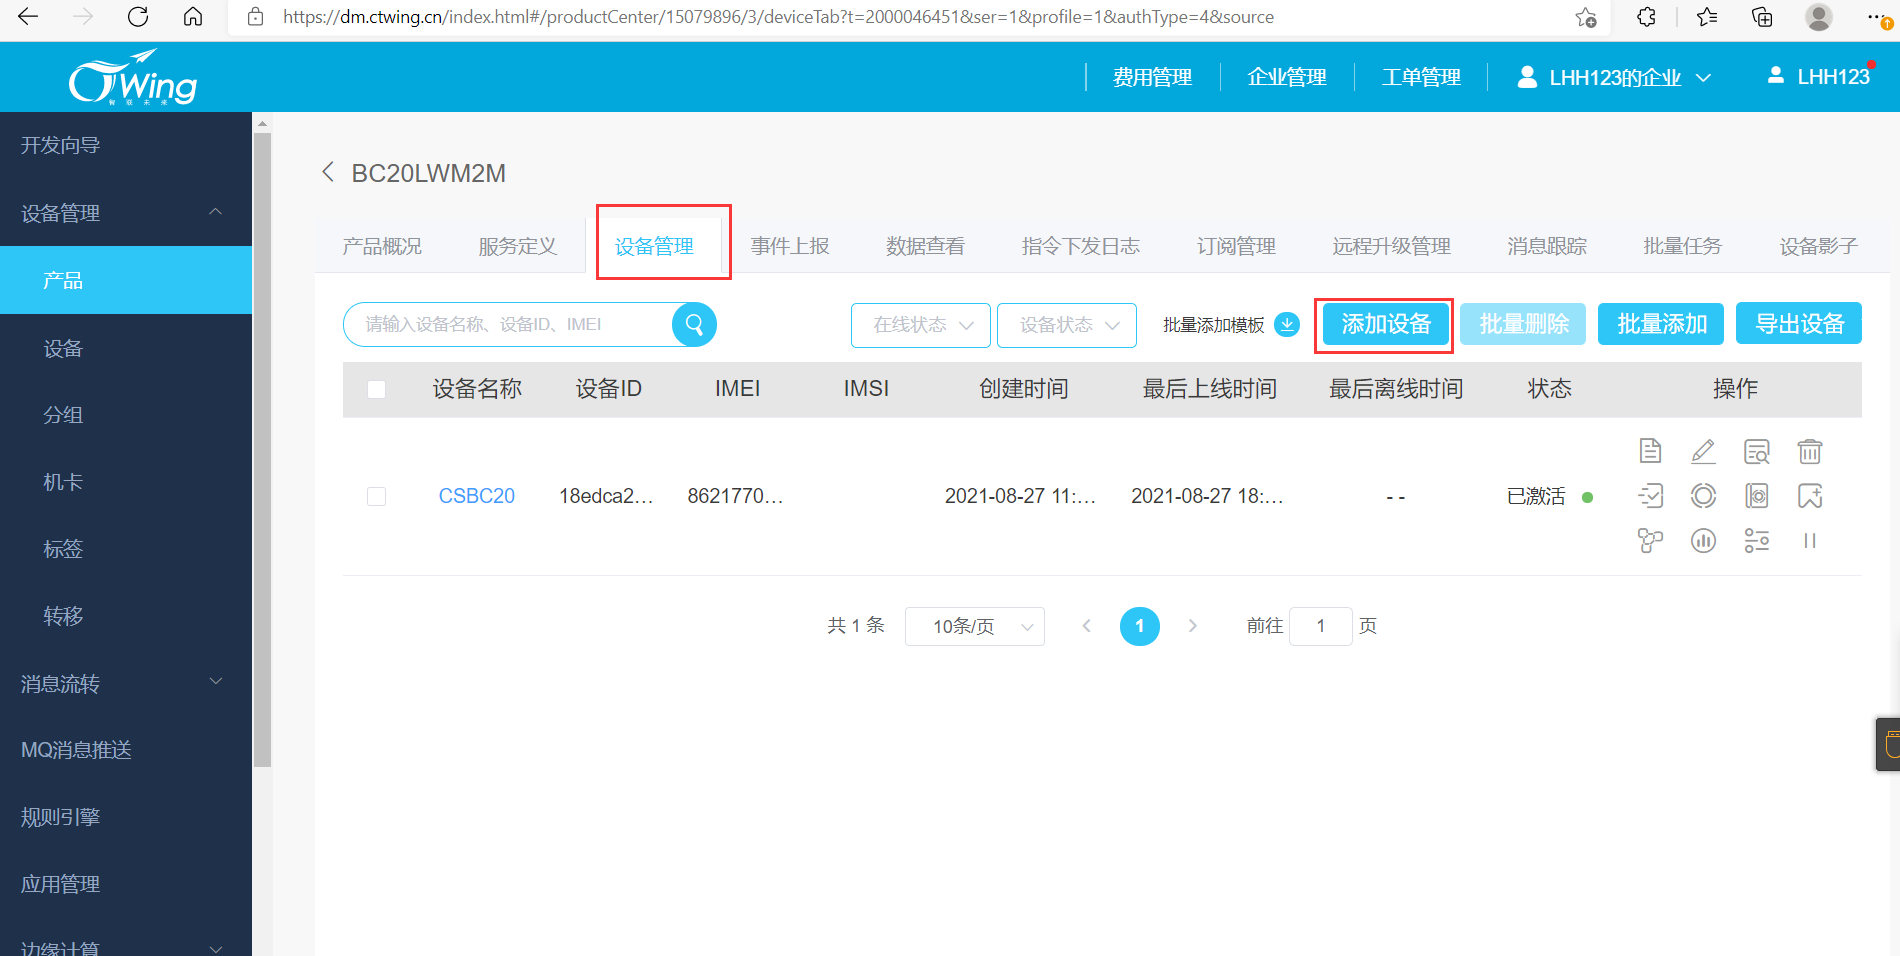Click the magnifier icon to search devices
Screen dimensions: 1900x956
click(694, 324)
